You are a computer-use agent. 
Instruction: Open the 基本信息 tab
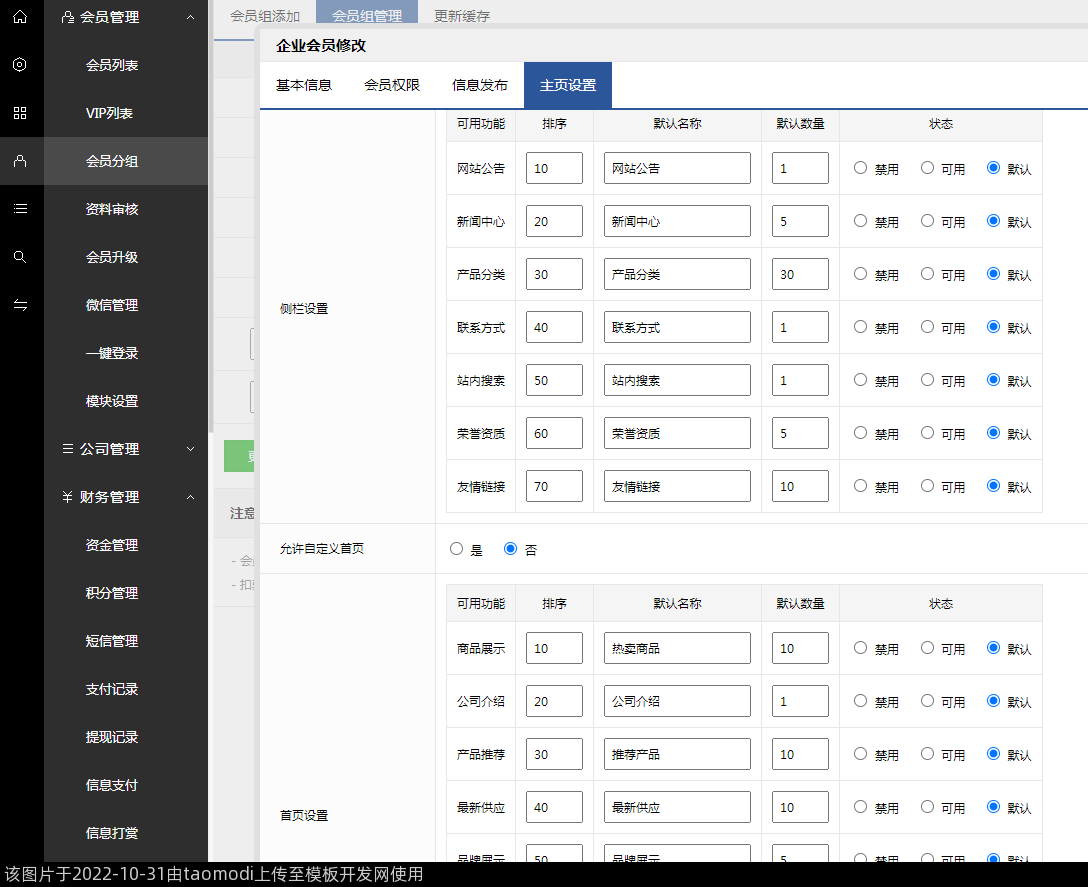(x=304, y=85)
